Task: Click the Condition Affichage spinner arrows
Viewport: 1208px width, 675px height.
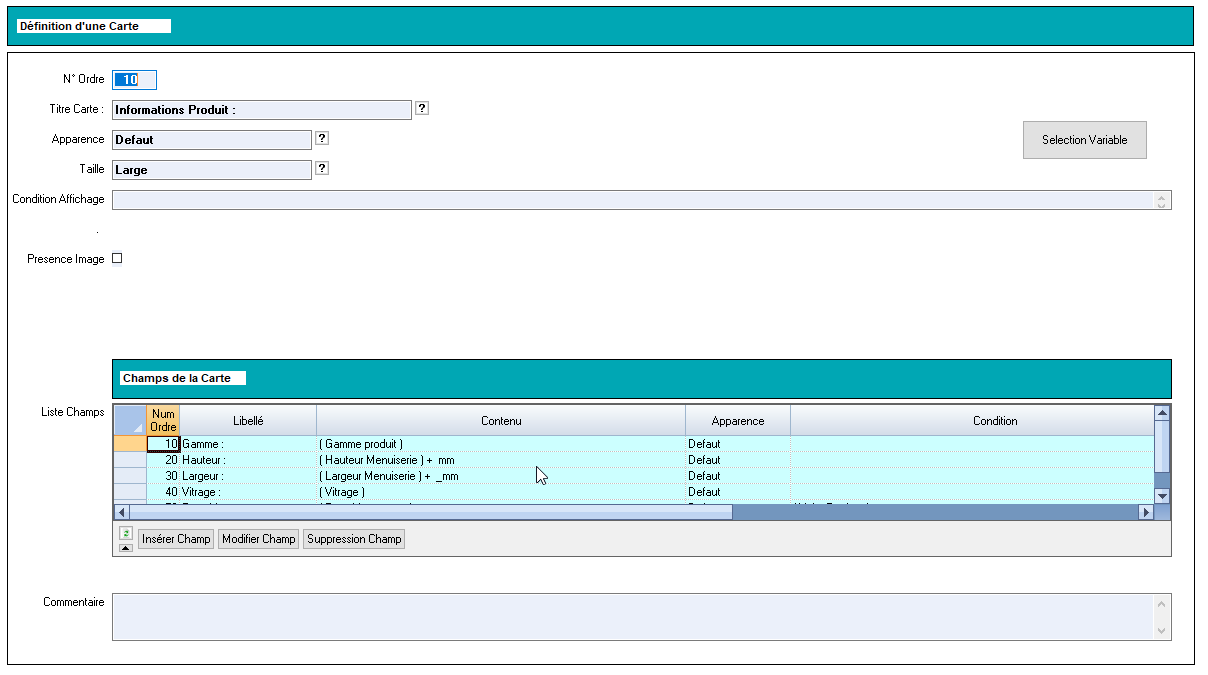Action: coord(1161,200)
